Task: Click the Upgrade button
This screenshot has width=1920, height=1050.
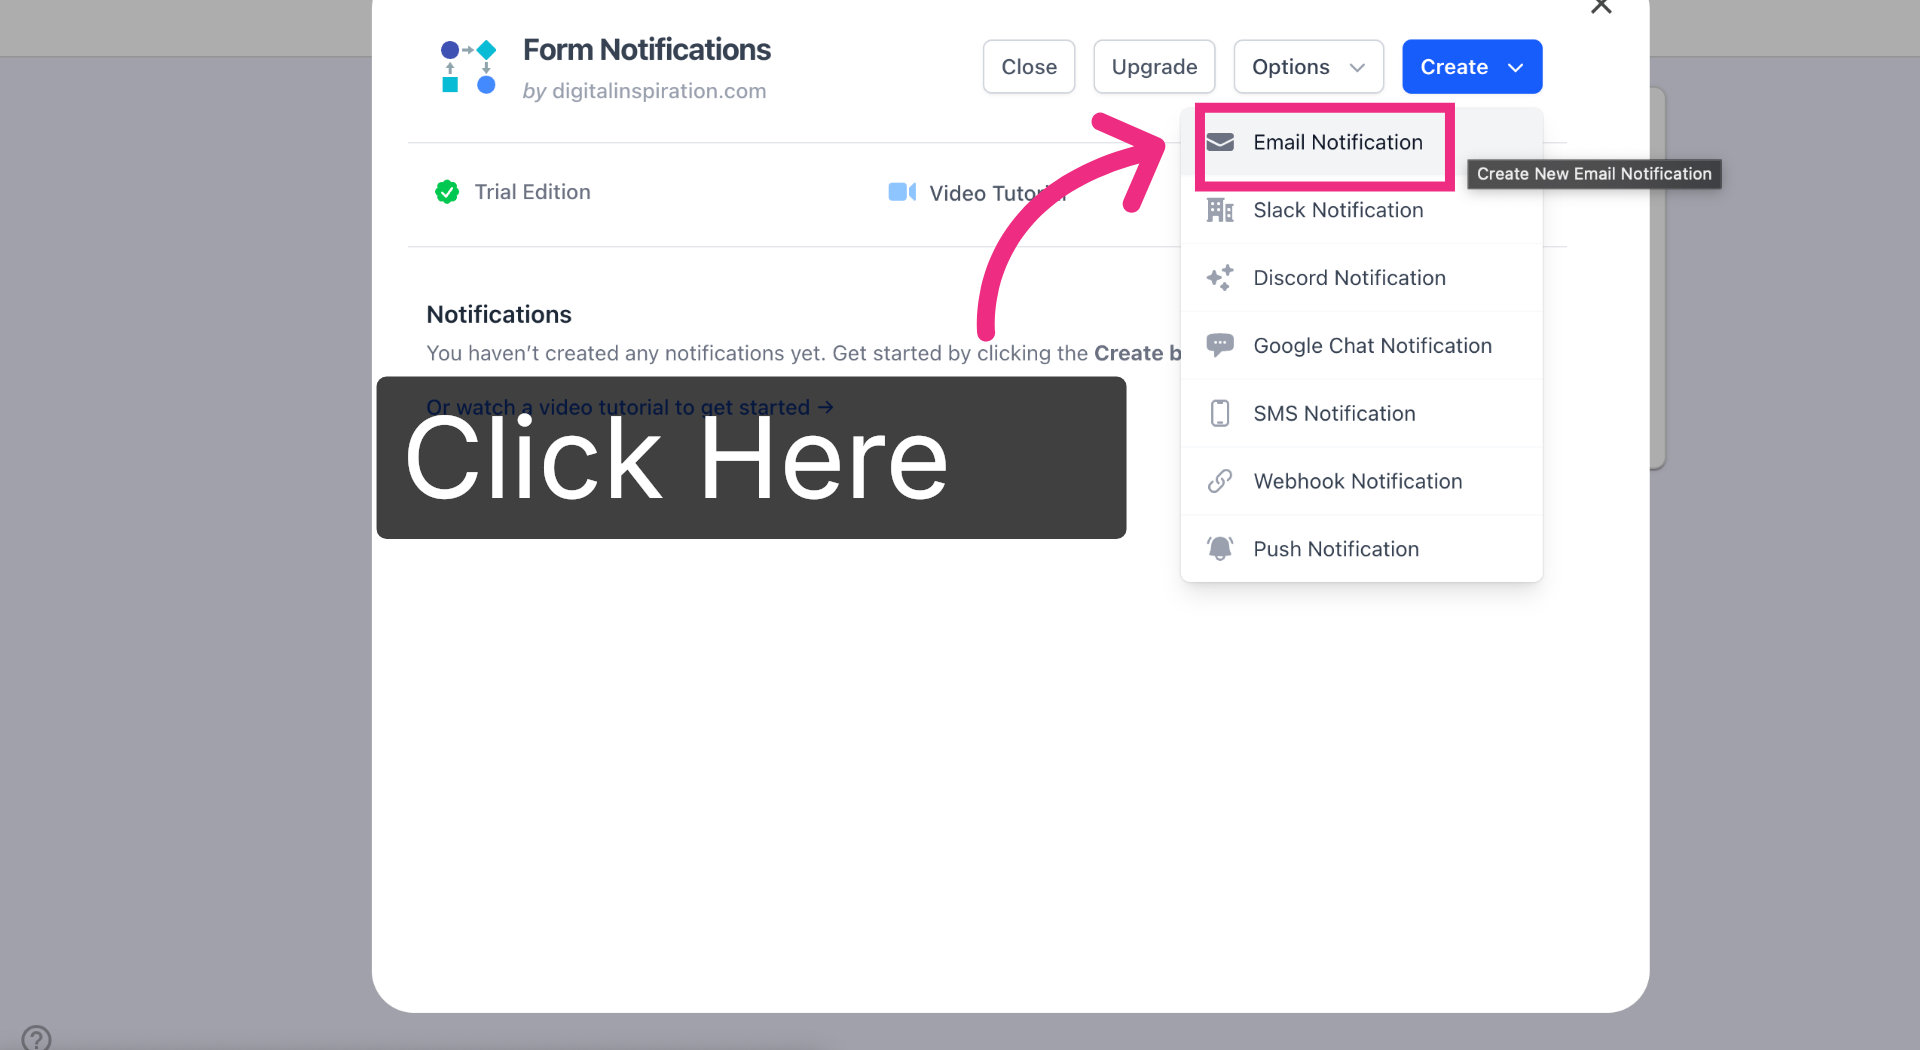Action: 1154,67
